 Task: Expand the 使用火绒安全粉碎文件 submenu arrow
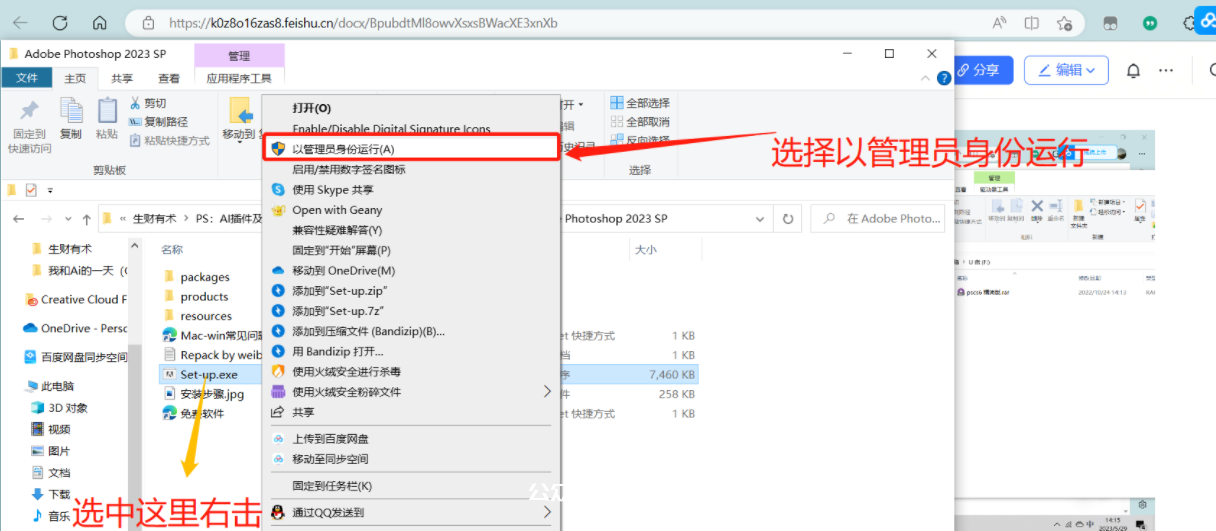coord(547,391)
